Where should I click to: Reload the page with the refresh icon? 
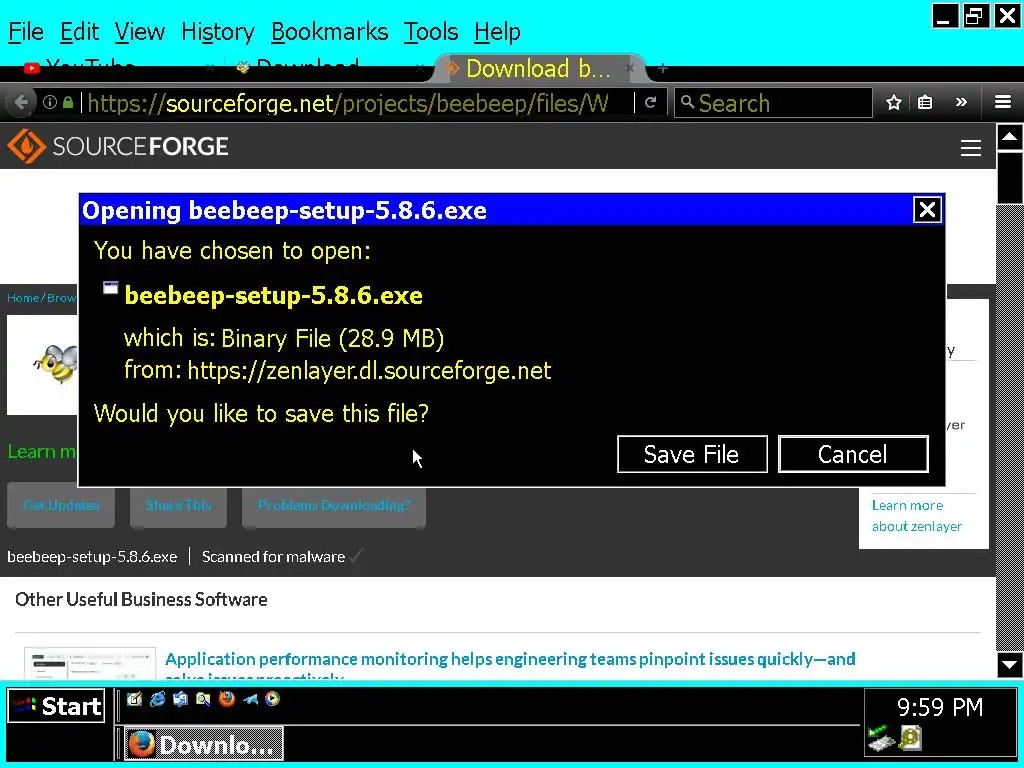point(650,103)
